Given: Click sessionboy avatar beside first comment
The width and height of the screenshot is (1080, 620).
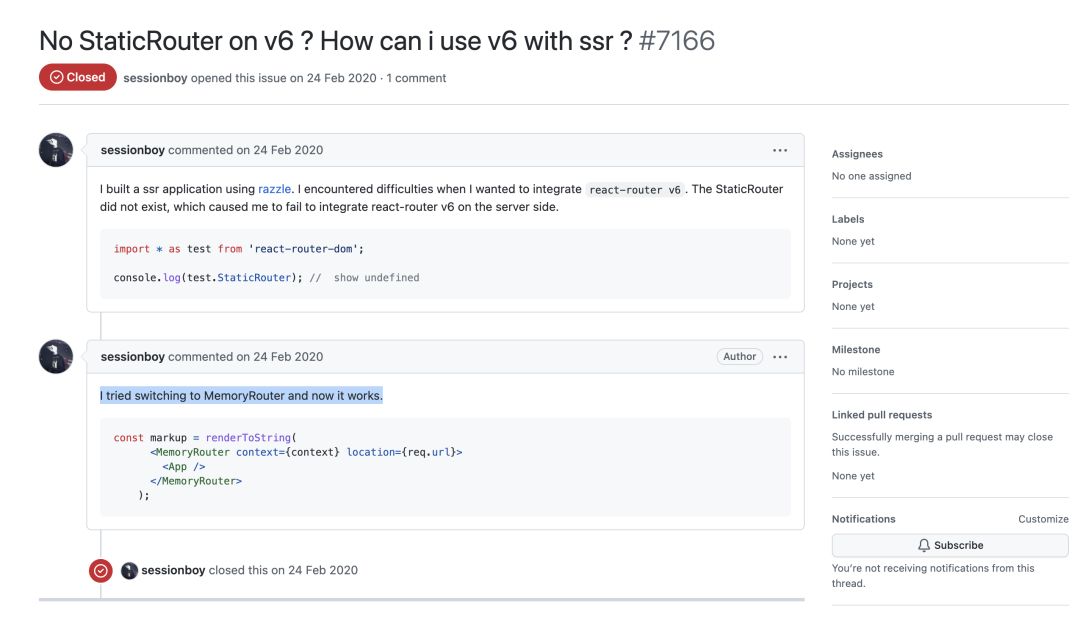Looking at the screenshot, I should click(56, 150).
